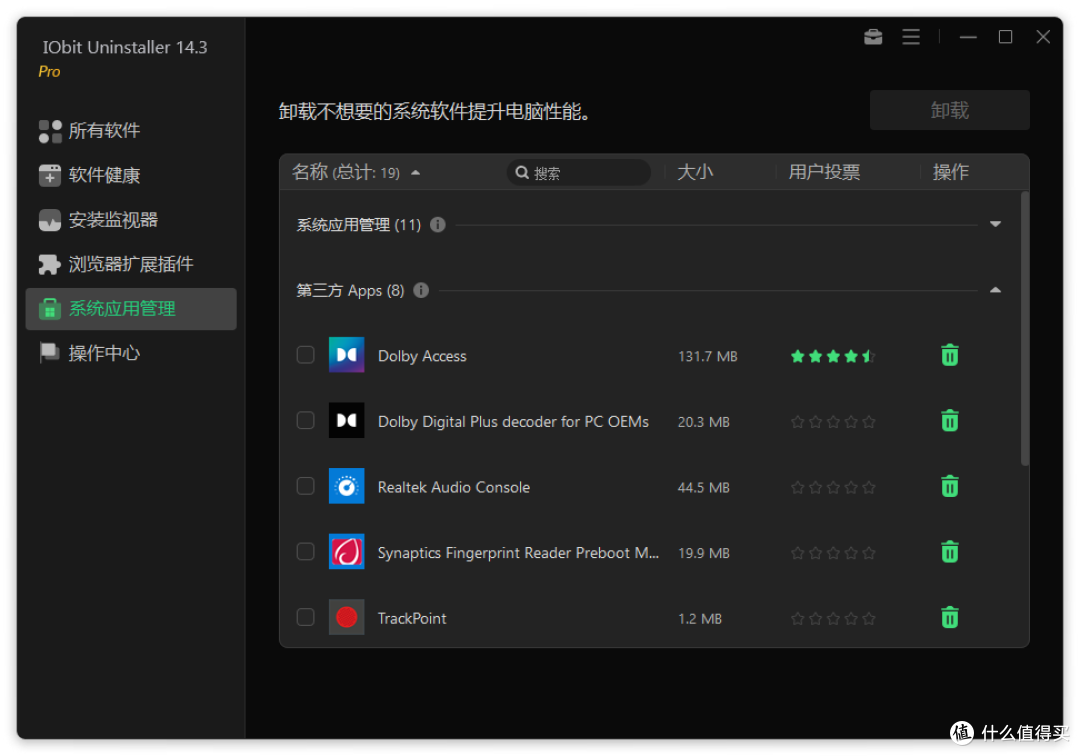Click the 软件健康 sidebar icon
Viewport: 1080px width, 756px height.
click(50, 176)
